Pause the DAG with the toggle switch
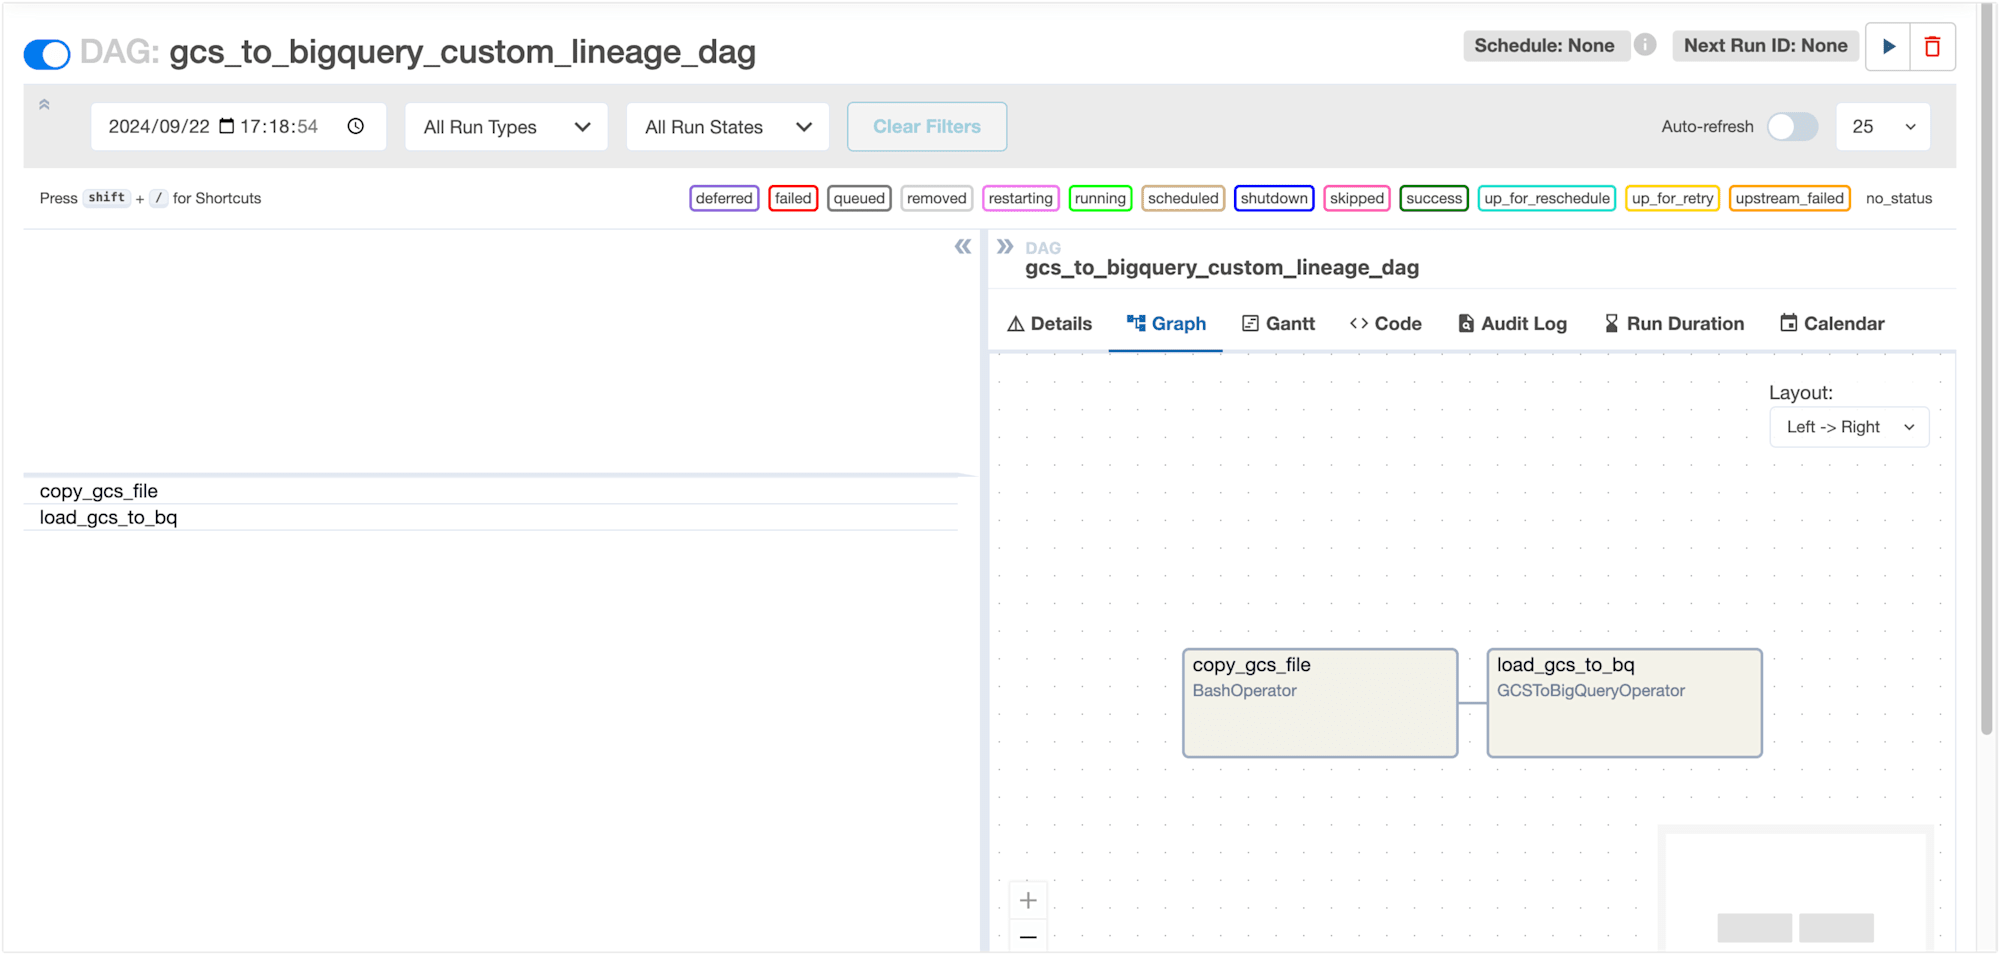Screen dimensions: 2000x955 coord(47,53)
